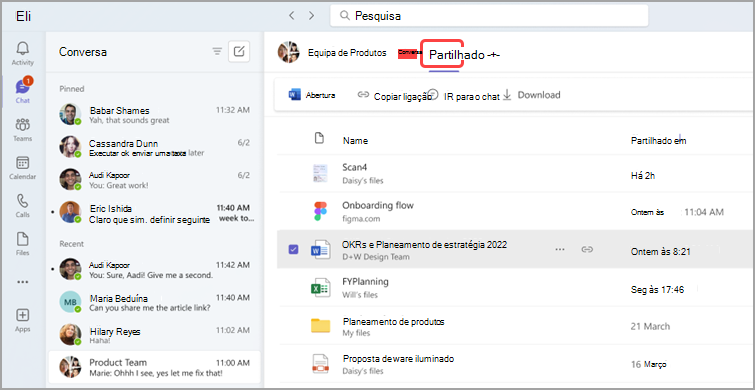Open chat with Cassandra Dunn
This screenshot has height=390, width=755.
point(155,147)
